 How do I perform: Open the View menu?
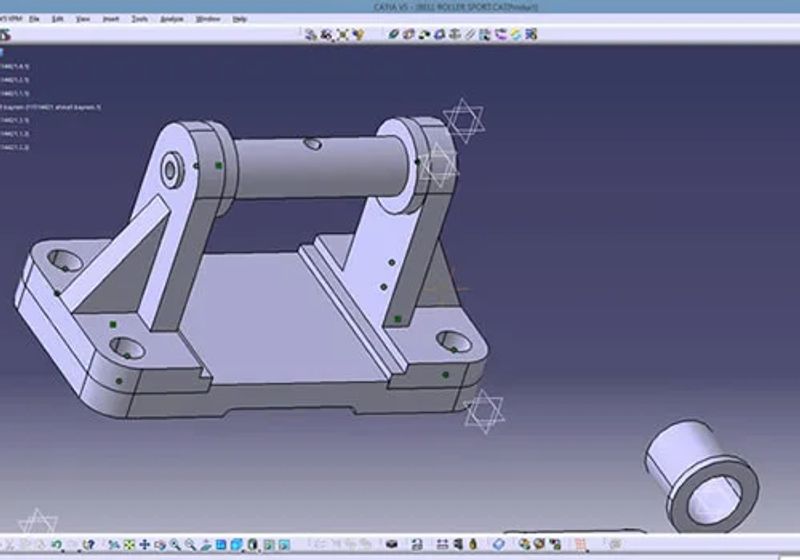83,19
